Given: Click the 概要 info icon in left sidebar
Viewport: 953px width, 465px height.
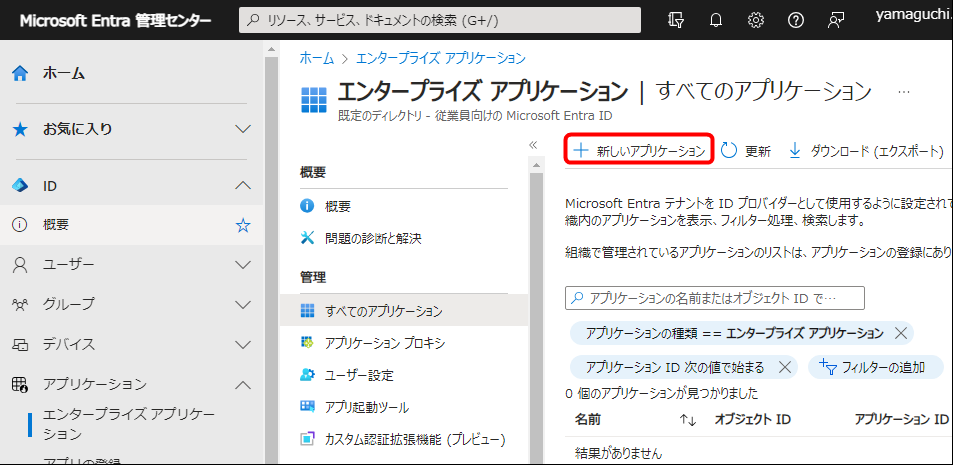Looking at the screenshot, I should click(20, 225).
